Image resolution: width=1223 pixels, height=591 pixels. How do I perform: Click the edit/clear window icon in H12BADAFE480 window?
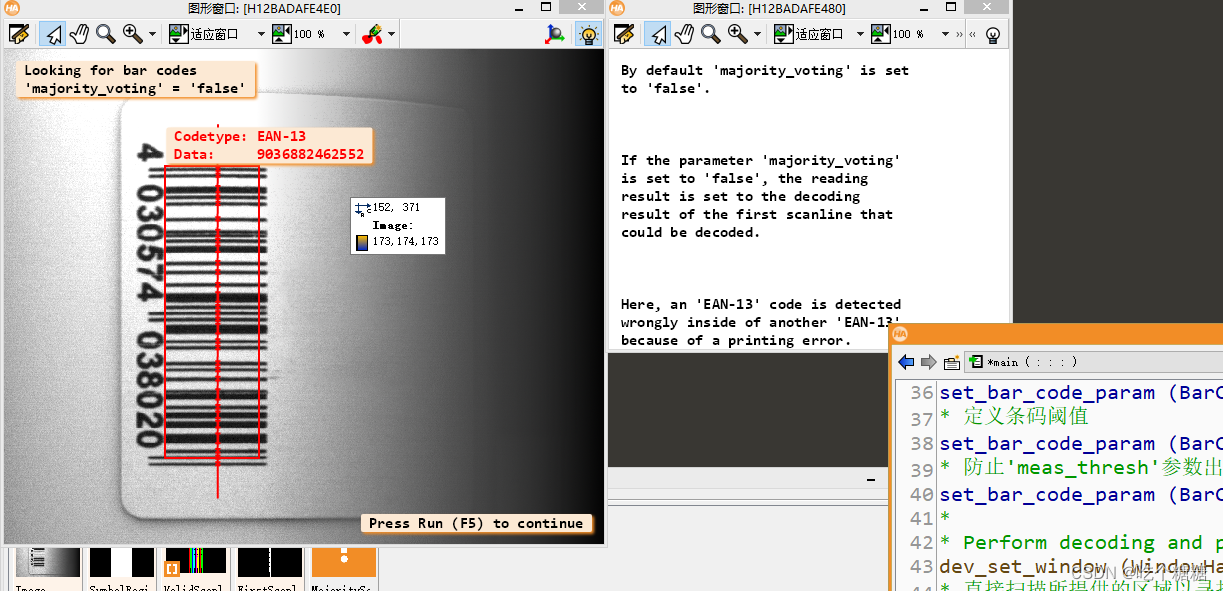tap(624, 34)
